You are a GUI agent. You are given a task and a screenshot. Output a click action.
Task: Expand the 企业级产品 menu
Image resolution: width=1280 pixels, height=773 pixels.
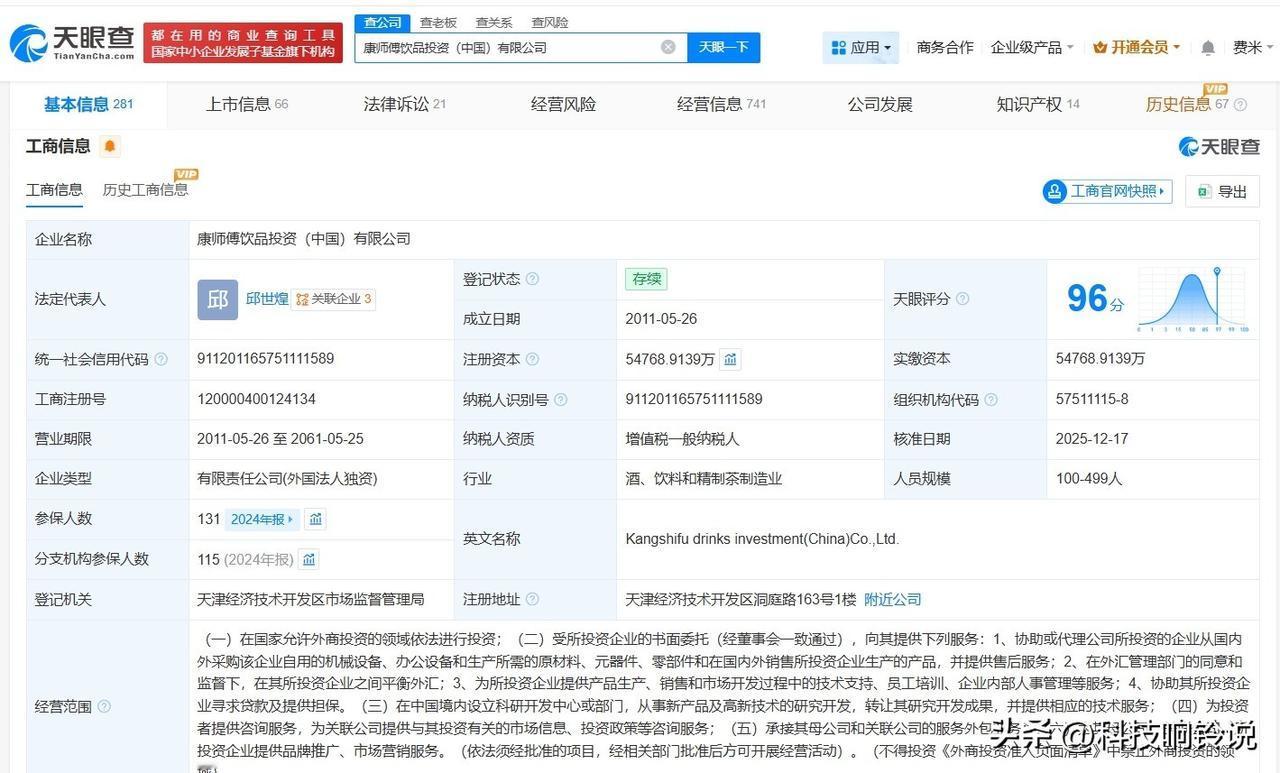tap(1032, 47)
